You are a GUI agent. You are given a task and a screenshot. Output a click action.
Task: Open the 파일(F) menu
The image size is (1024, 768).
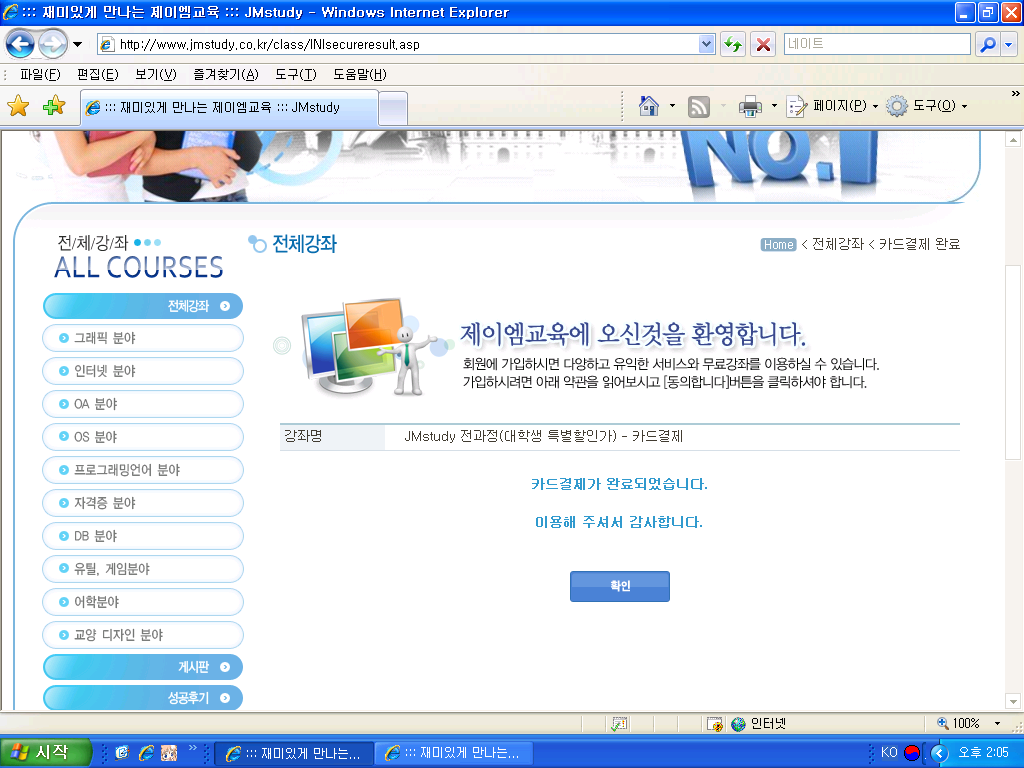coord(40,74)
